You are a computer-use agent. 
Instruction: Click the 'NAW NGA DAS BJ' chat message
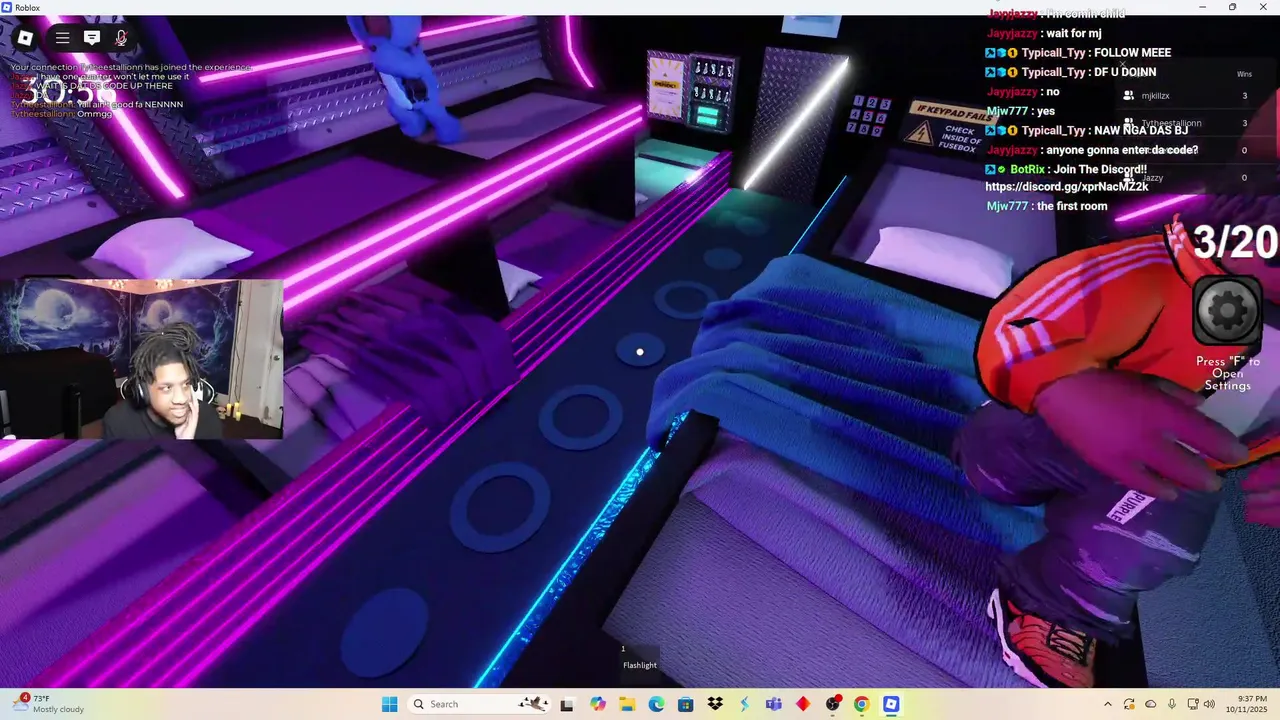[1141, 131]
